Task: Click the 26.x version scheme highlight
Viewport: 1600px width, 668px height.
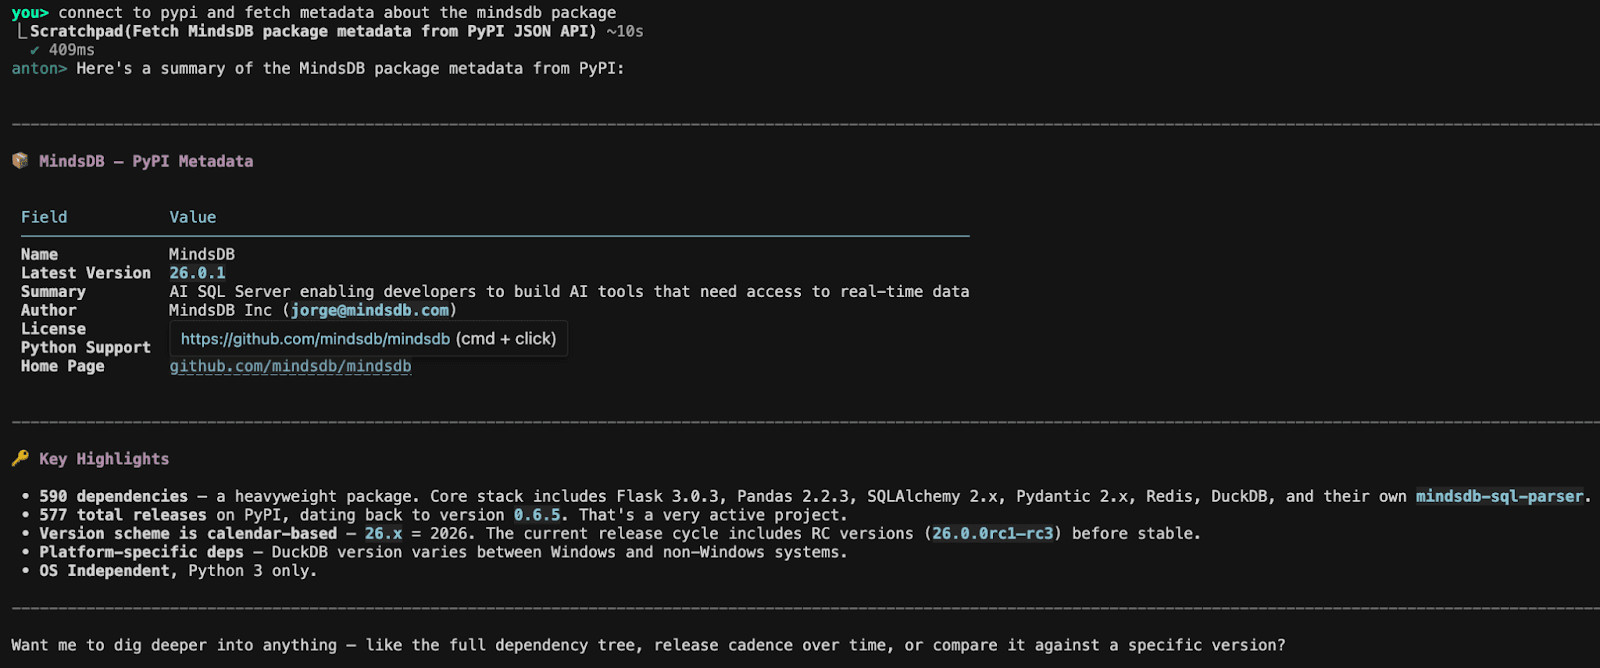Action: click(x=383, y=534)
